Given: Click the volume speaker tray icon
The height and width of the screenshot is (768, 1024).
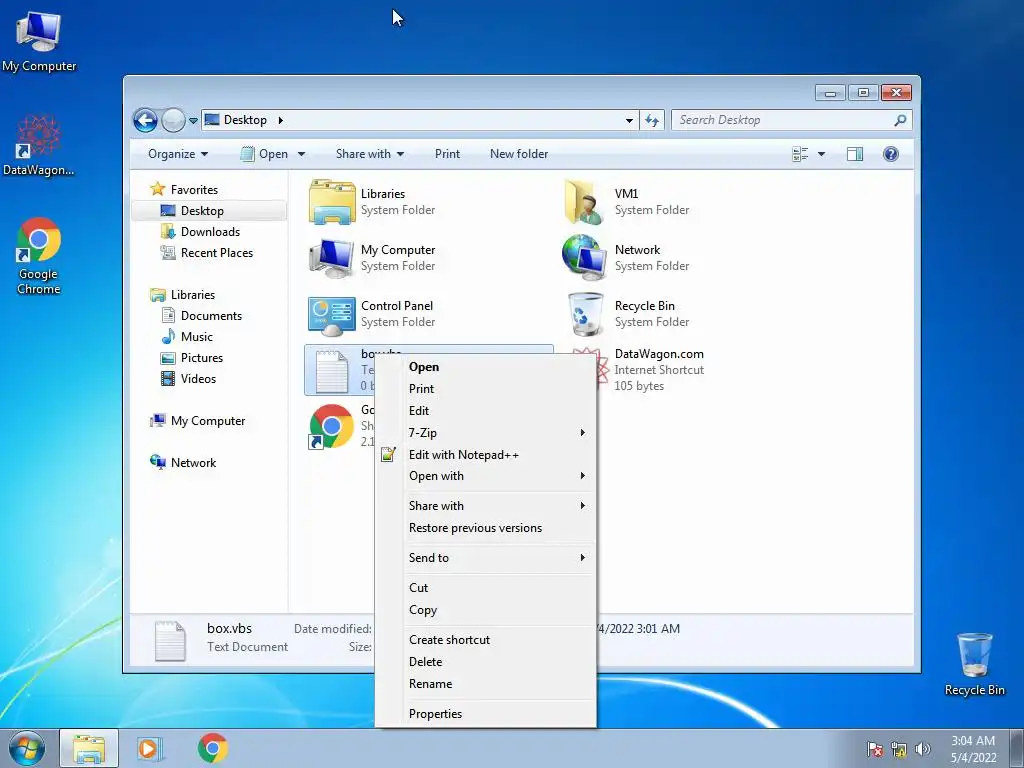Looking at the screenshot, I should pos(922,750).
